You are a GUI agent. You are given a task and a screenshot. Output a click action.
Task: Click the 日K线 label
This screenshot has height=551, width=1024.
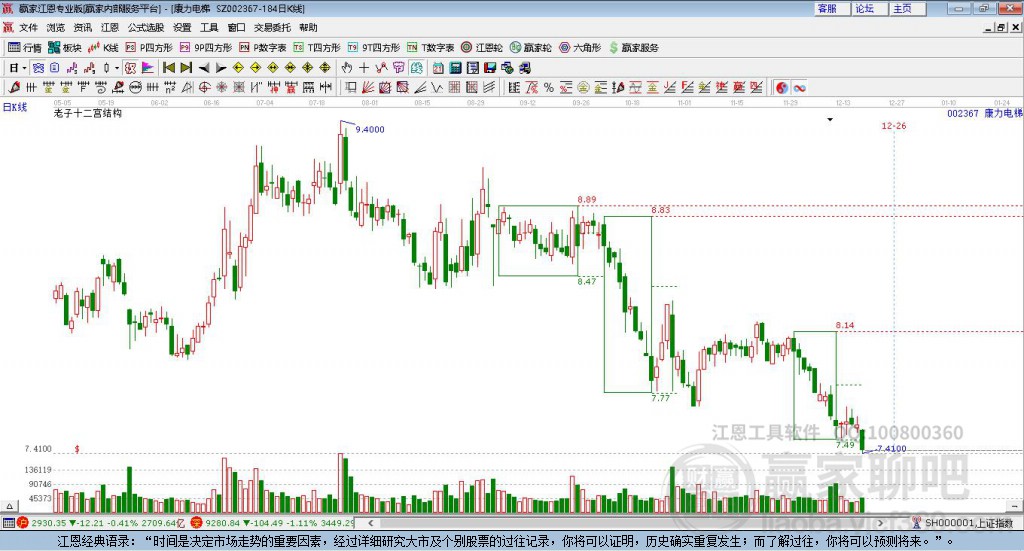pyautogui.click(x=14, y=107)
